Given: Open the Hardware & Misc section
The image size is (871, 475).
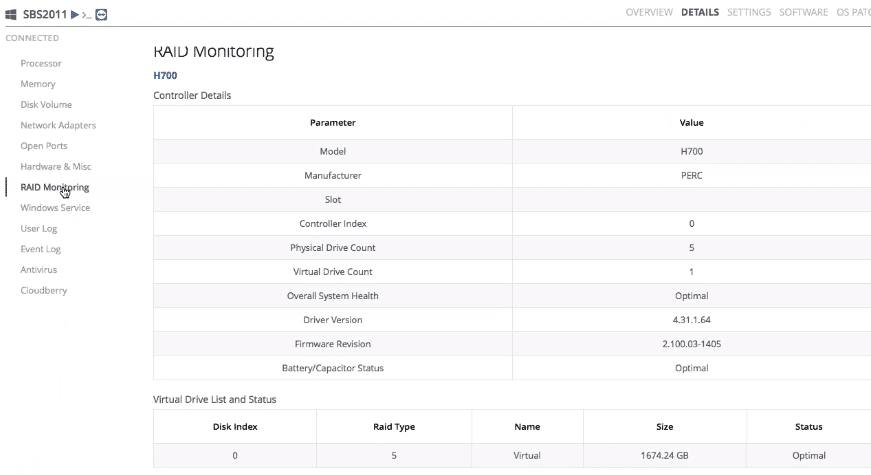Looking at the screenshot, I should tap(56, 167).
